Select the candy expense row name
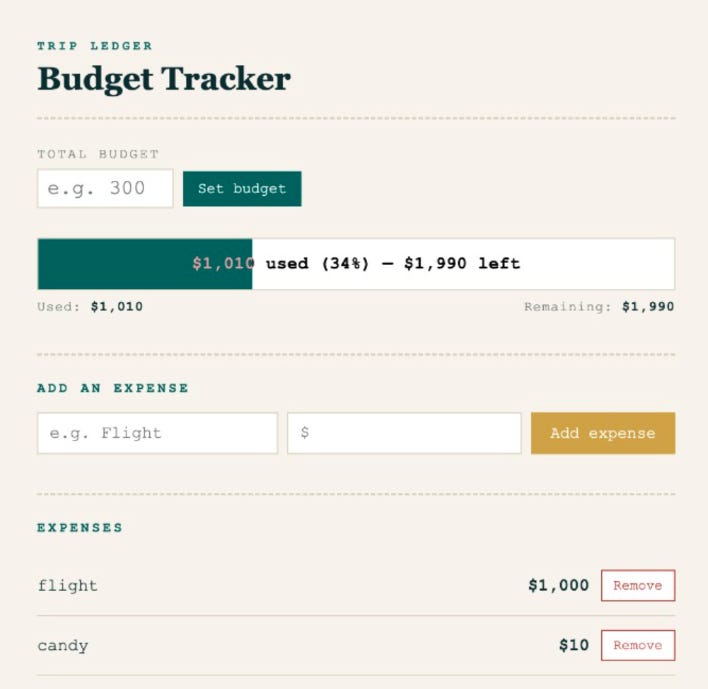The height and width of the screenshot is (689, 708). (x=63, y=646)
